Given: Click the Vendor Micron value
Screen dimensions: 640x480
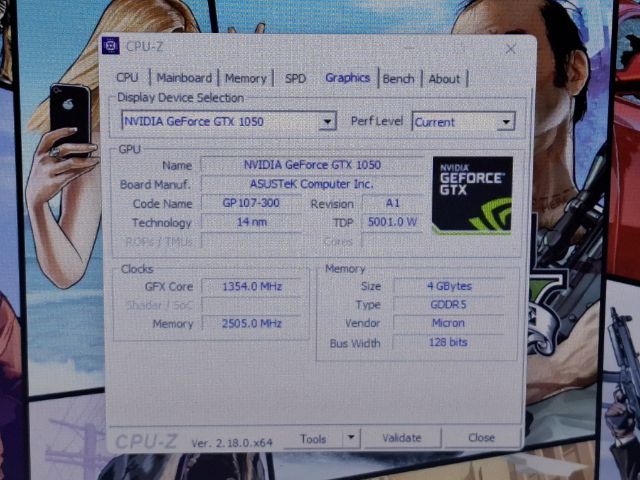Looking at the screenshot, I should [449, 323].
